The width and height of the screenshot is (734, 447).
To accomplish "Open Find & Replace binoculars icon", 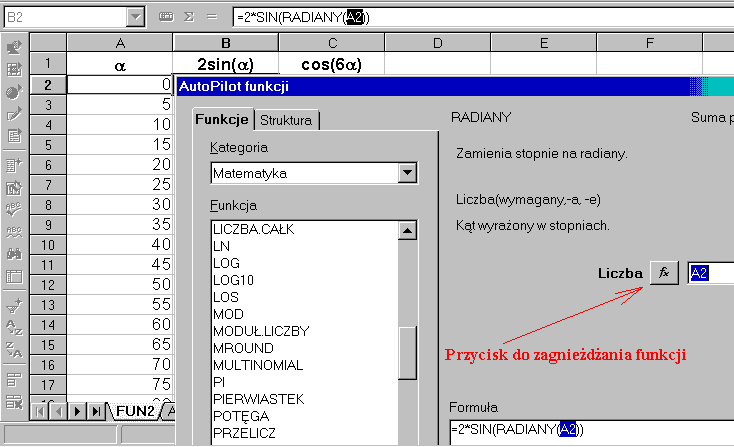I will [x=14, y=254].
